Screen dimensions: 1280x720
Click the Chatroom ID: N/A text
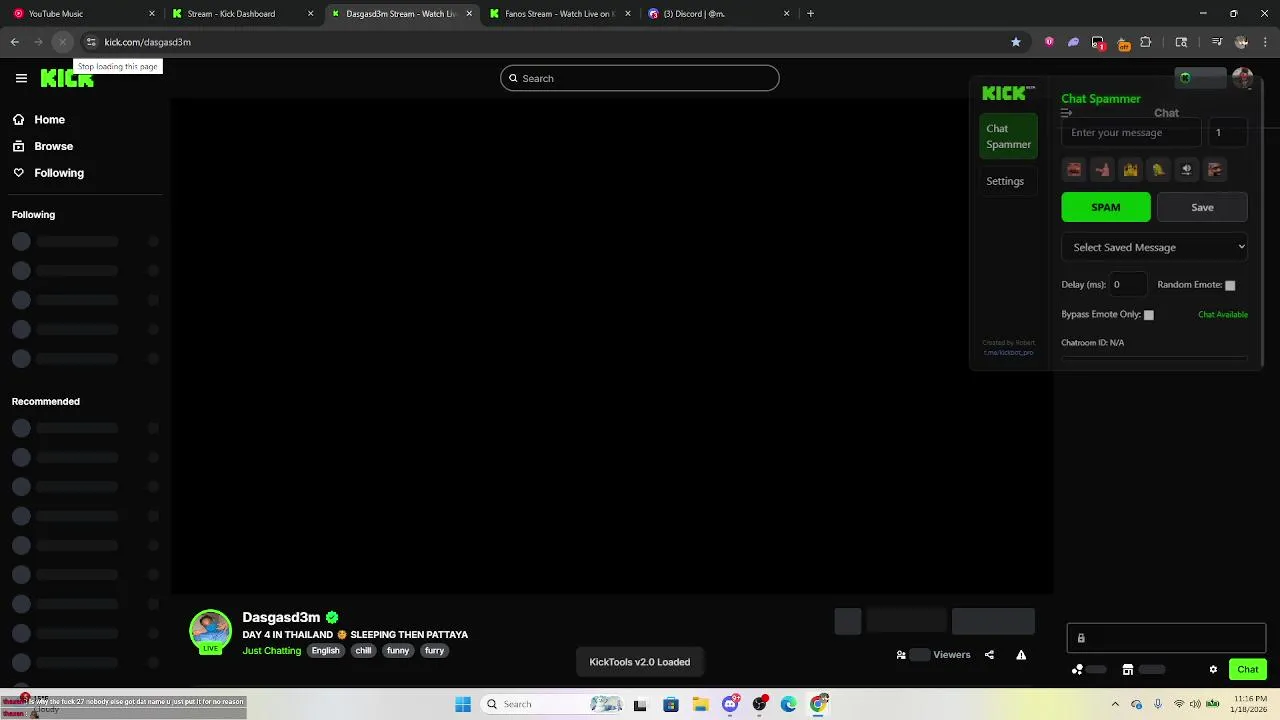coord(1093,342)
